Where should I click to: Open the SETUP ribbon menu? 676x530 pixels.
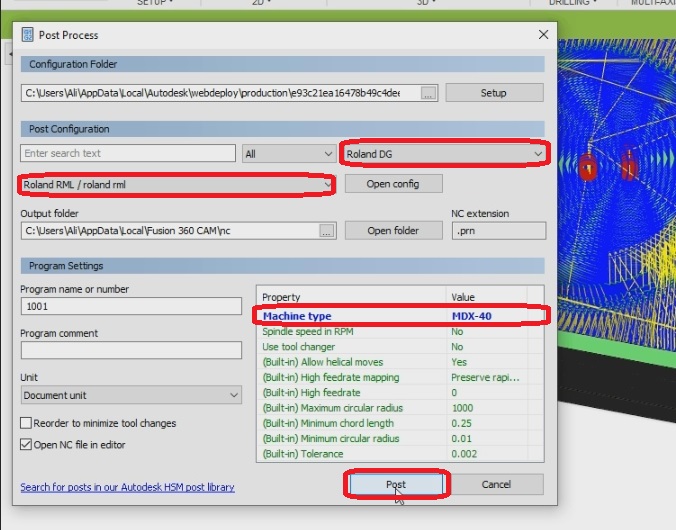(x=155, y=3)
